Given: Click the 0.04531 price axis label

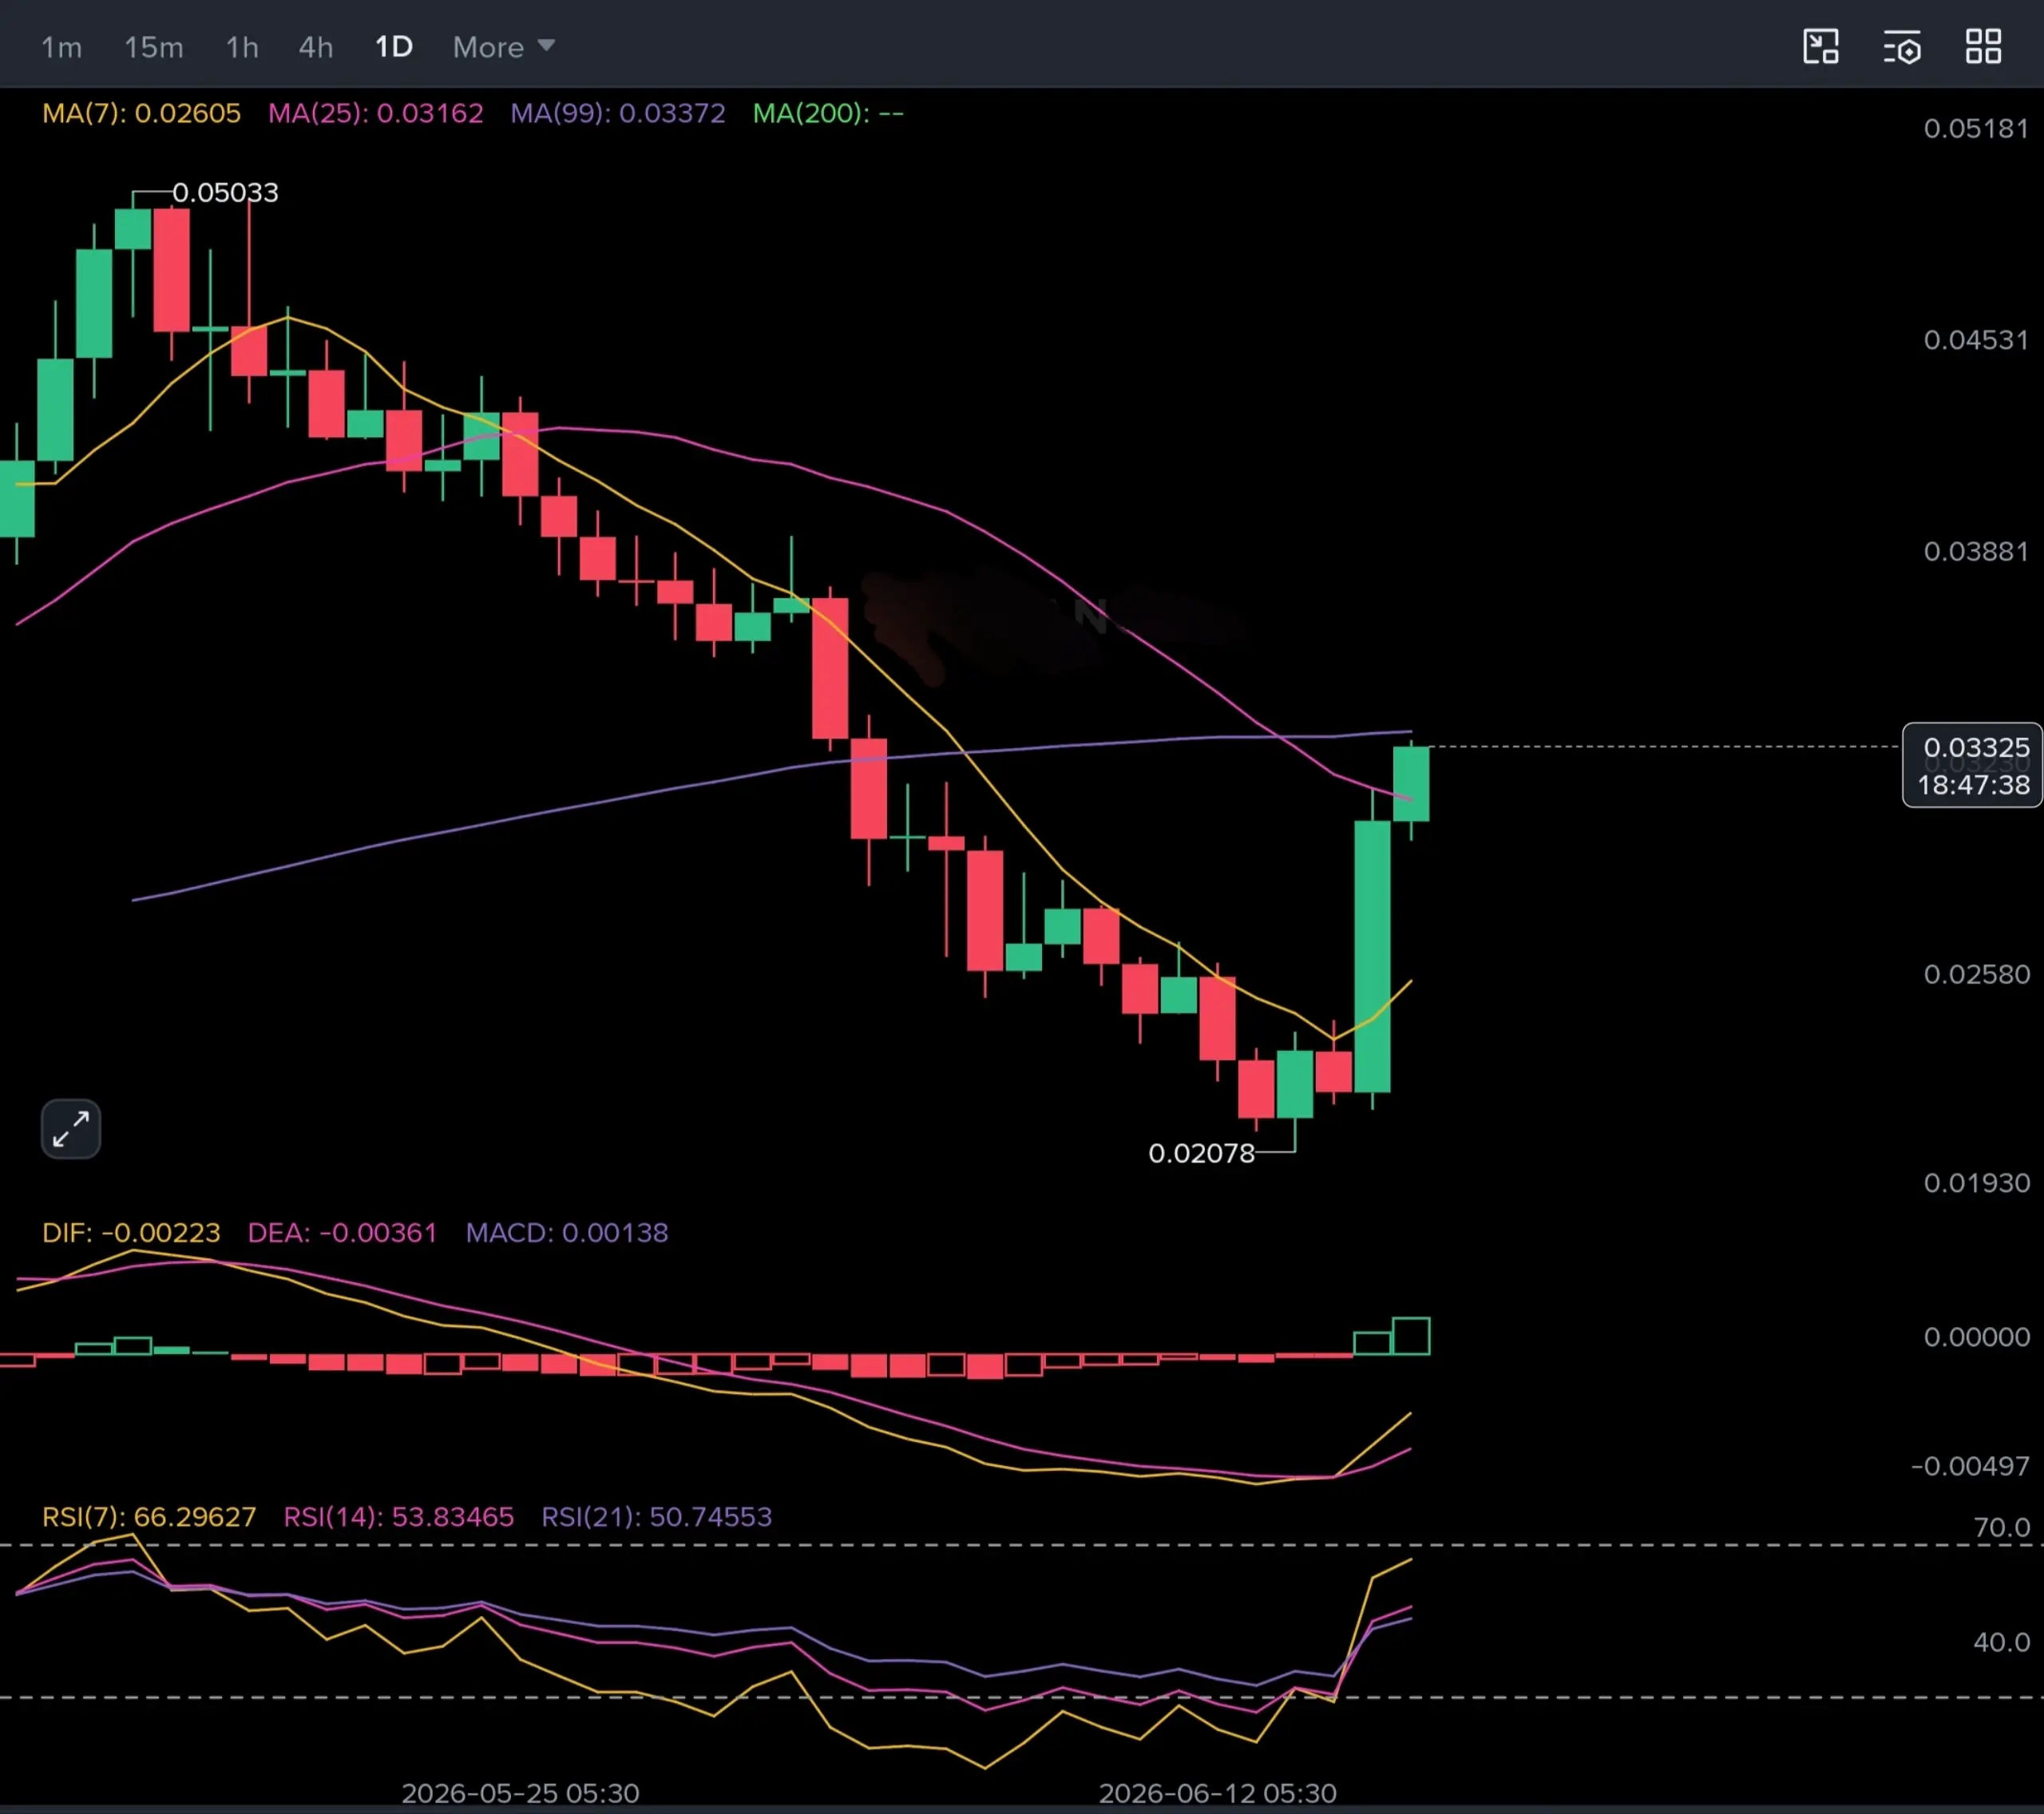Looking at the screenshot, I should (x=1976, y=340).
